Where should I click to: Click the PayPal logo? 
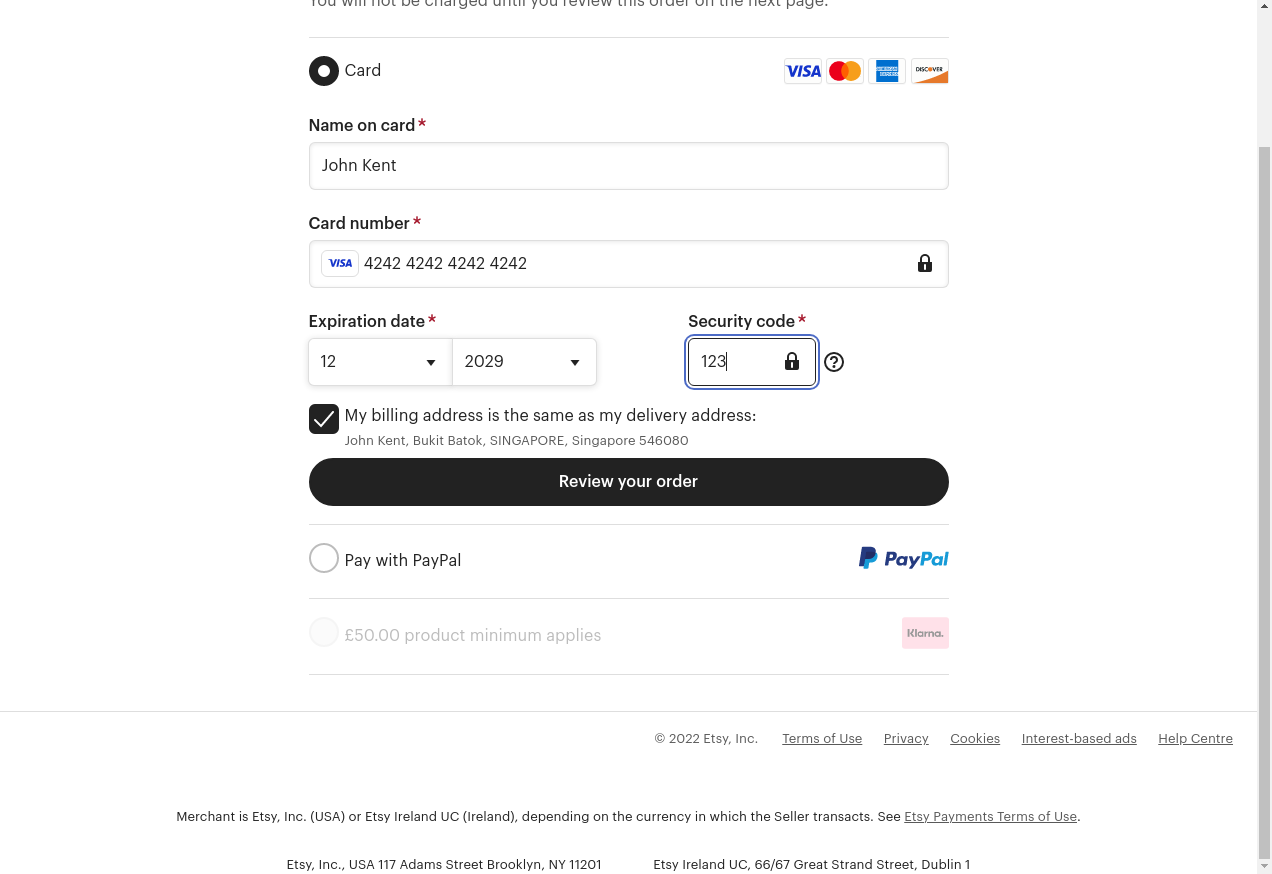point(904,558)
